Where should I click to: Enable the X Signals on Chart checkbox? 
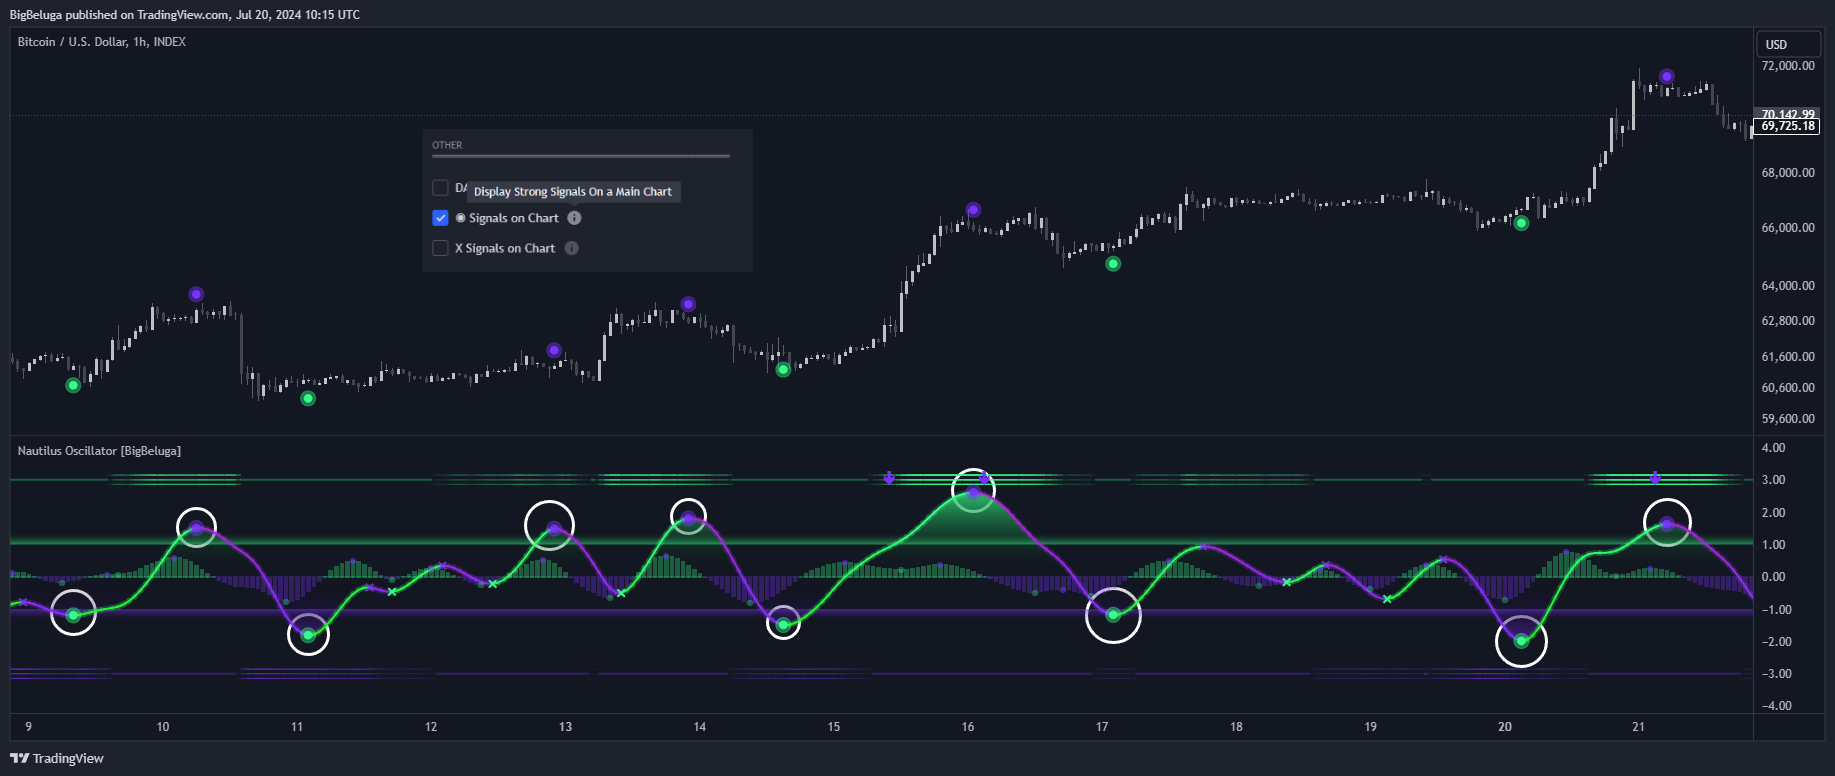tap(440, 248)
